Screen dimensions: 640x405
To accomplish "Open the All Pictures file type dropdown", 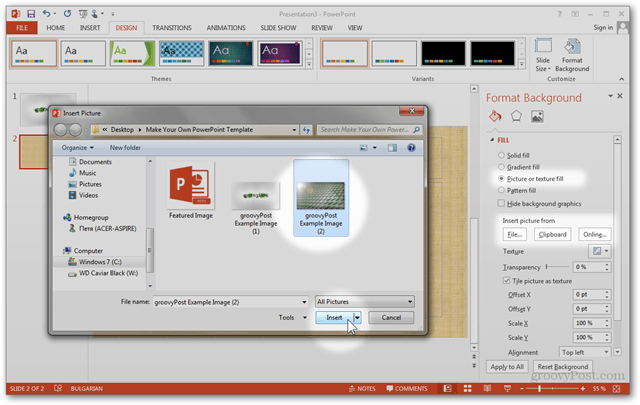I will [x=364, y=302].
